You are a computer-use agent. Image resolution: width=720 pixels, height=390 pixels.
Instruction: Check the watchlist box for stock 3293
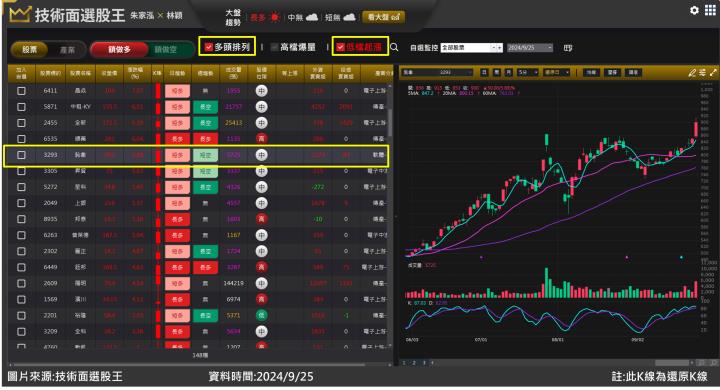click(x=21, y=155)
